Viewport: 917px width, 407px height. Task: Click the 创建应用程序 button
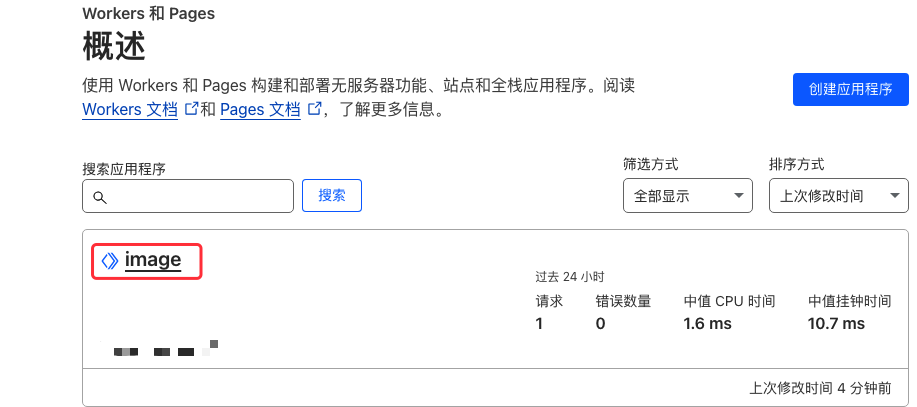(851, 89)
